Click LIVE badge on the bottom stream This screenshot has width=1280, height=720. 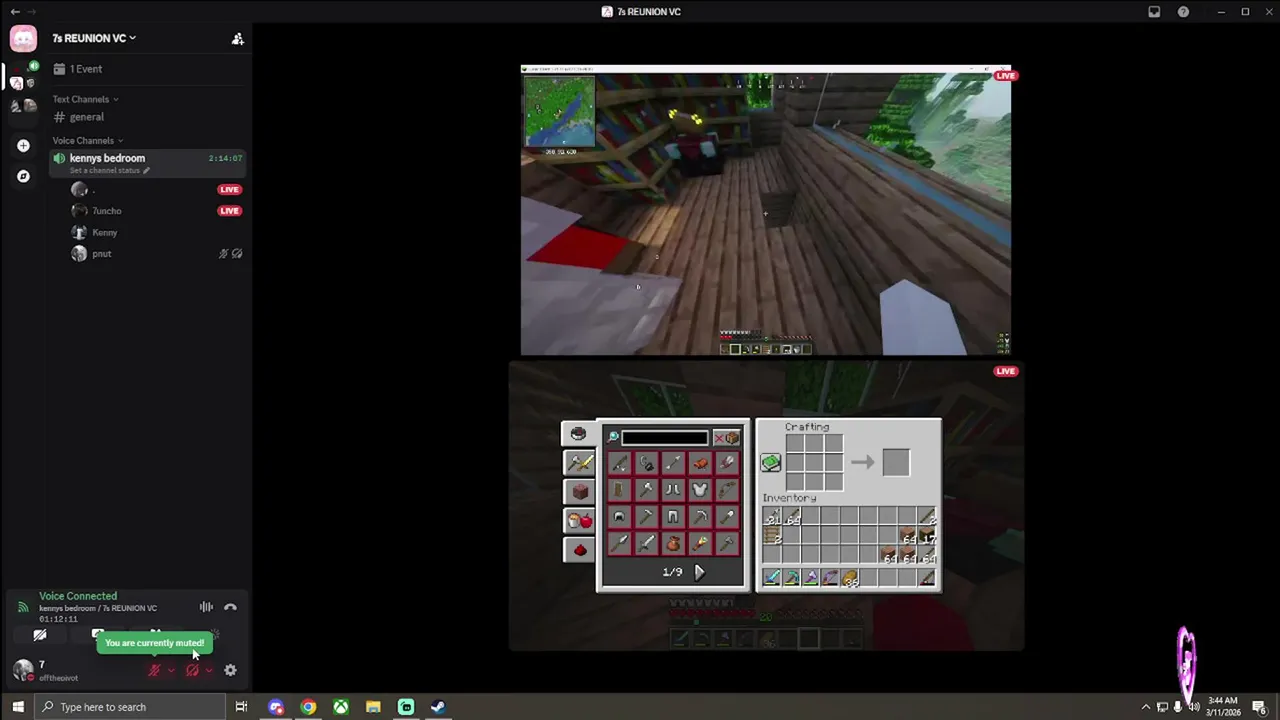tap(1005, 371)
